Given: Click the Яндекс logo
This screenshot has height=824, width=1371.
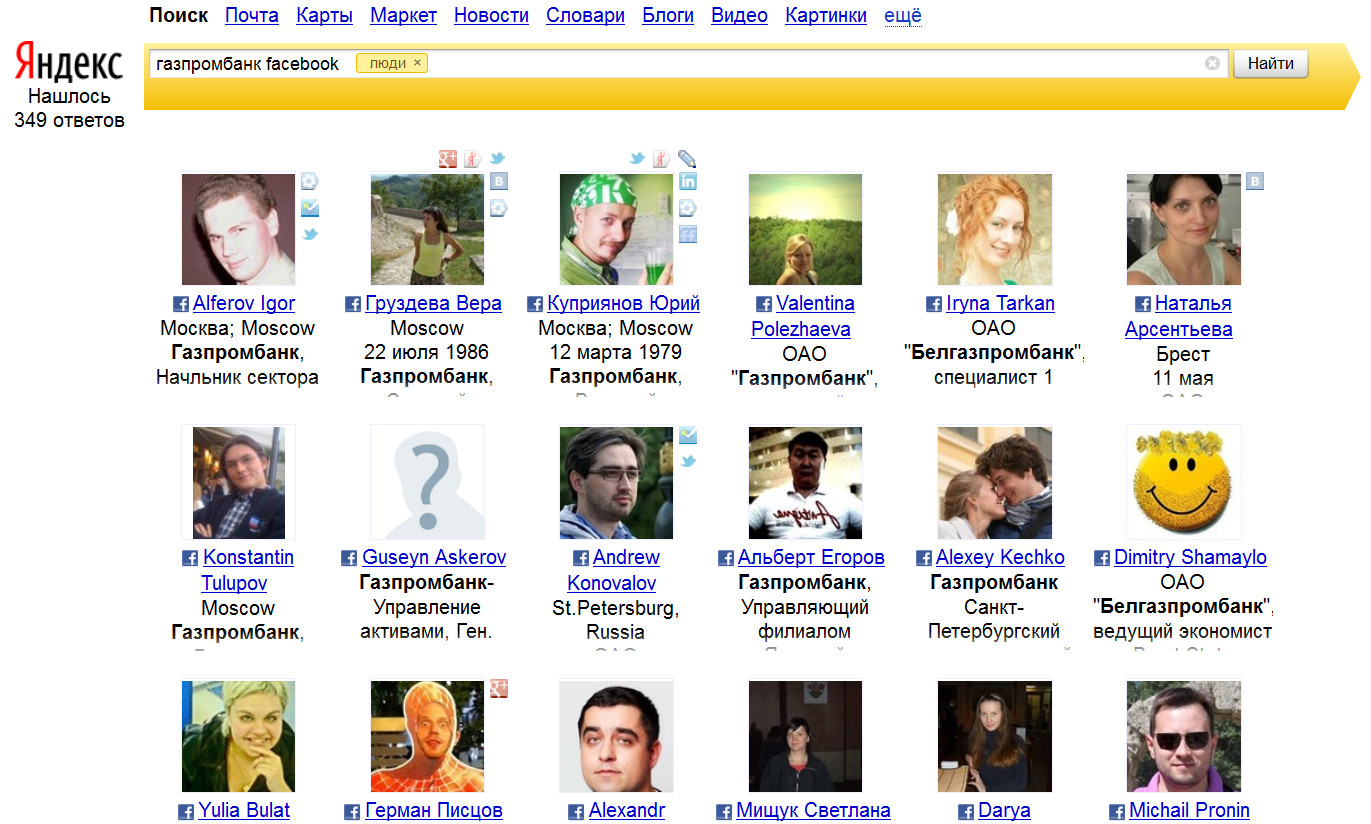Looking at the screenshot, I should point(69,62).
